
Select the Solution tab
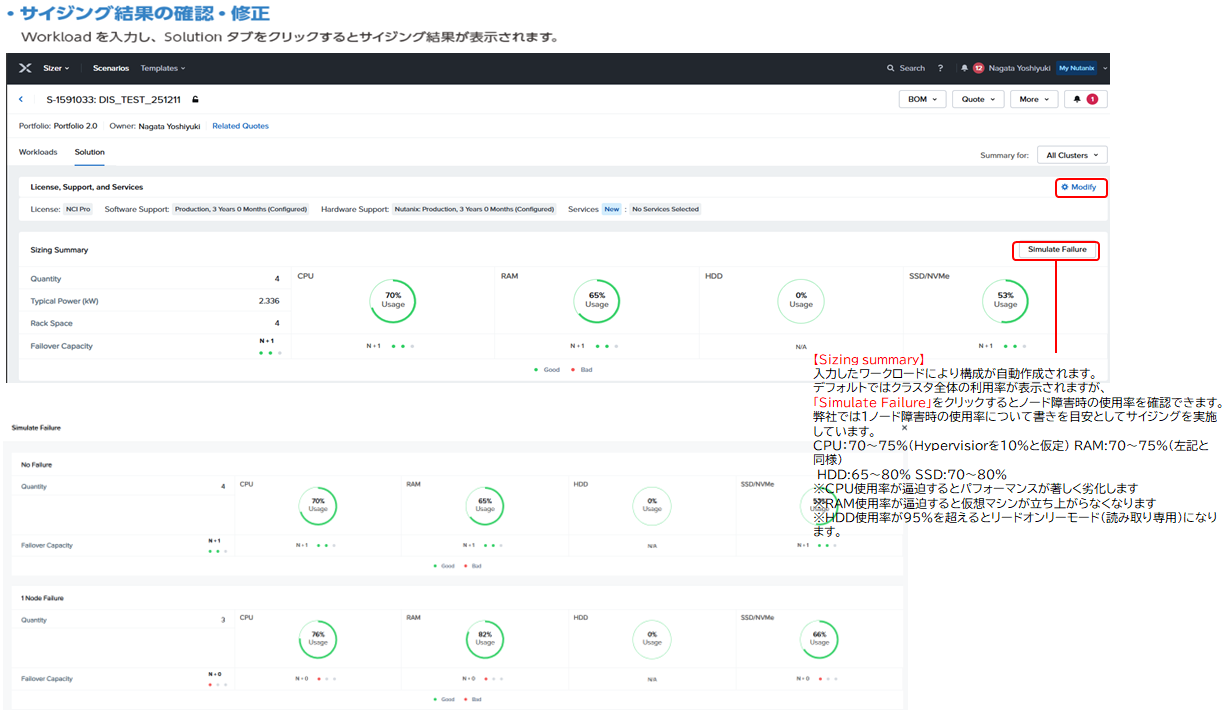coord(89,152)
